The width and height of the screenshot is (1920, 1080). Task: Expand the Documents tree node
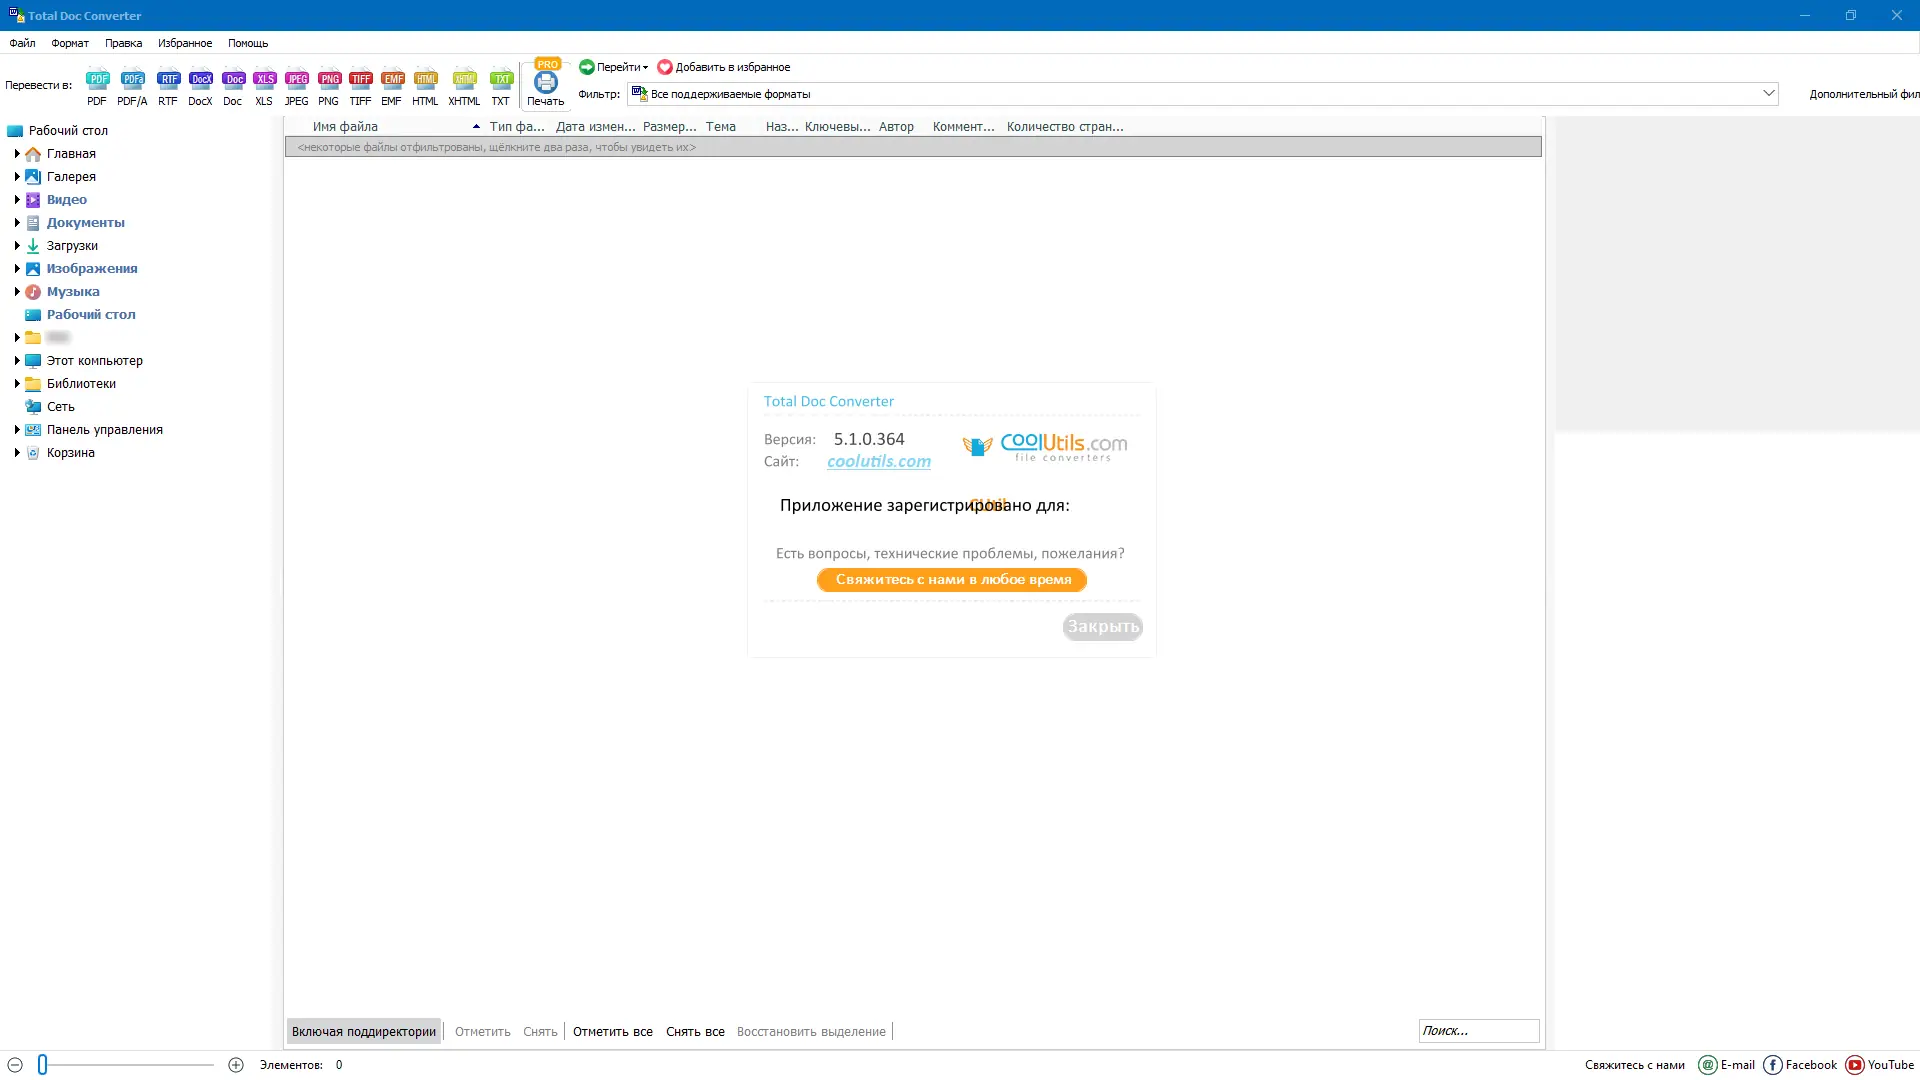[17, 223]
